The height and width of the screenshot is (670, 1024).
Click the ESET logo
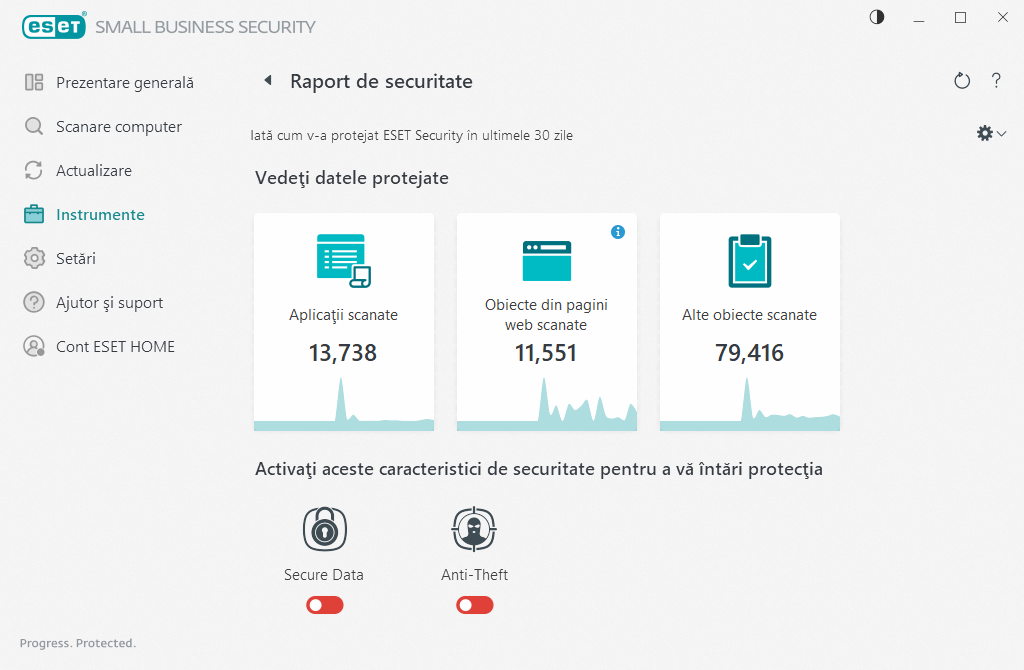[54, 26]
